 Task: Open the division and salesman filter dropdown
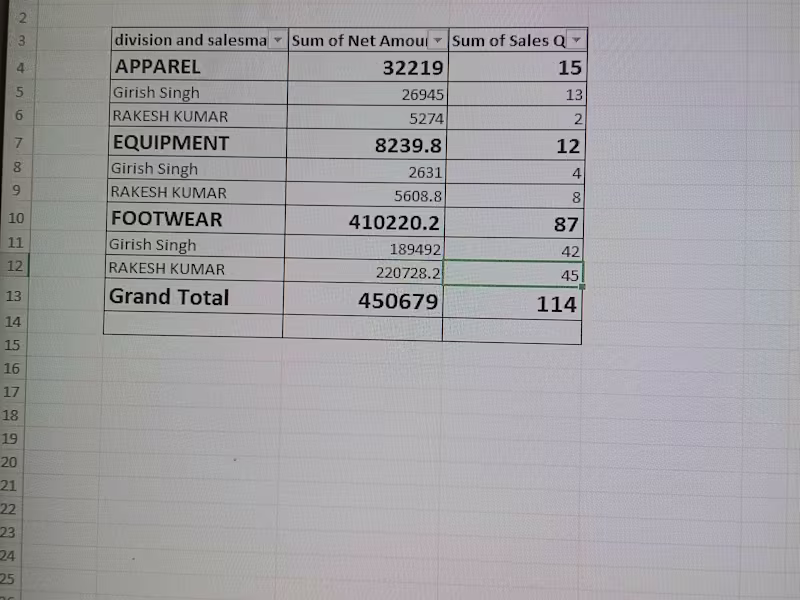[x=278, y=40]
